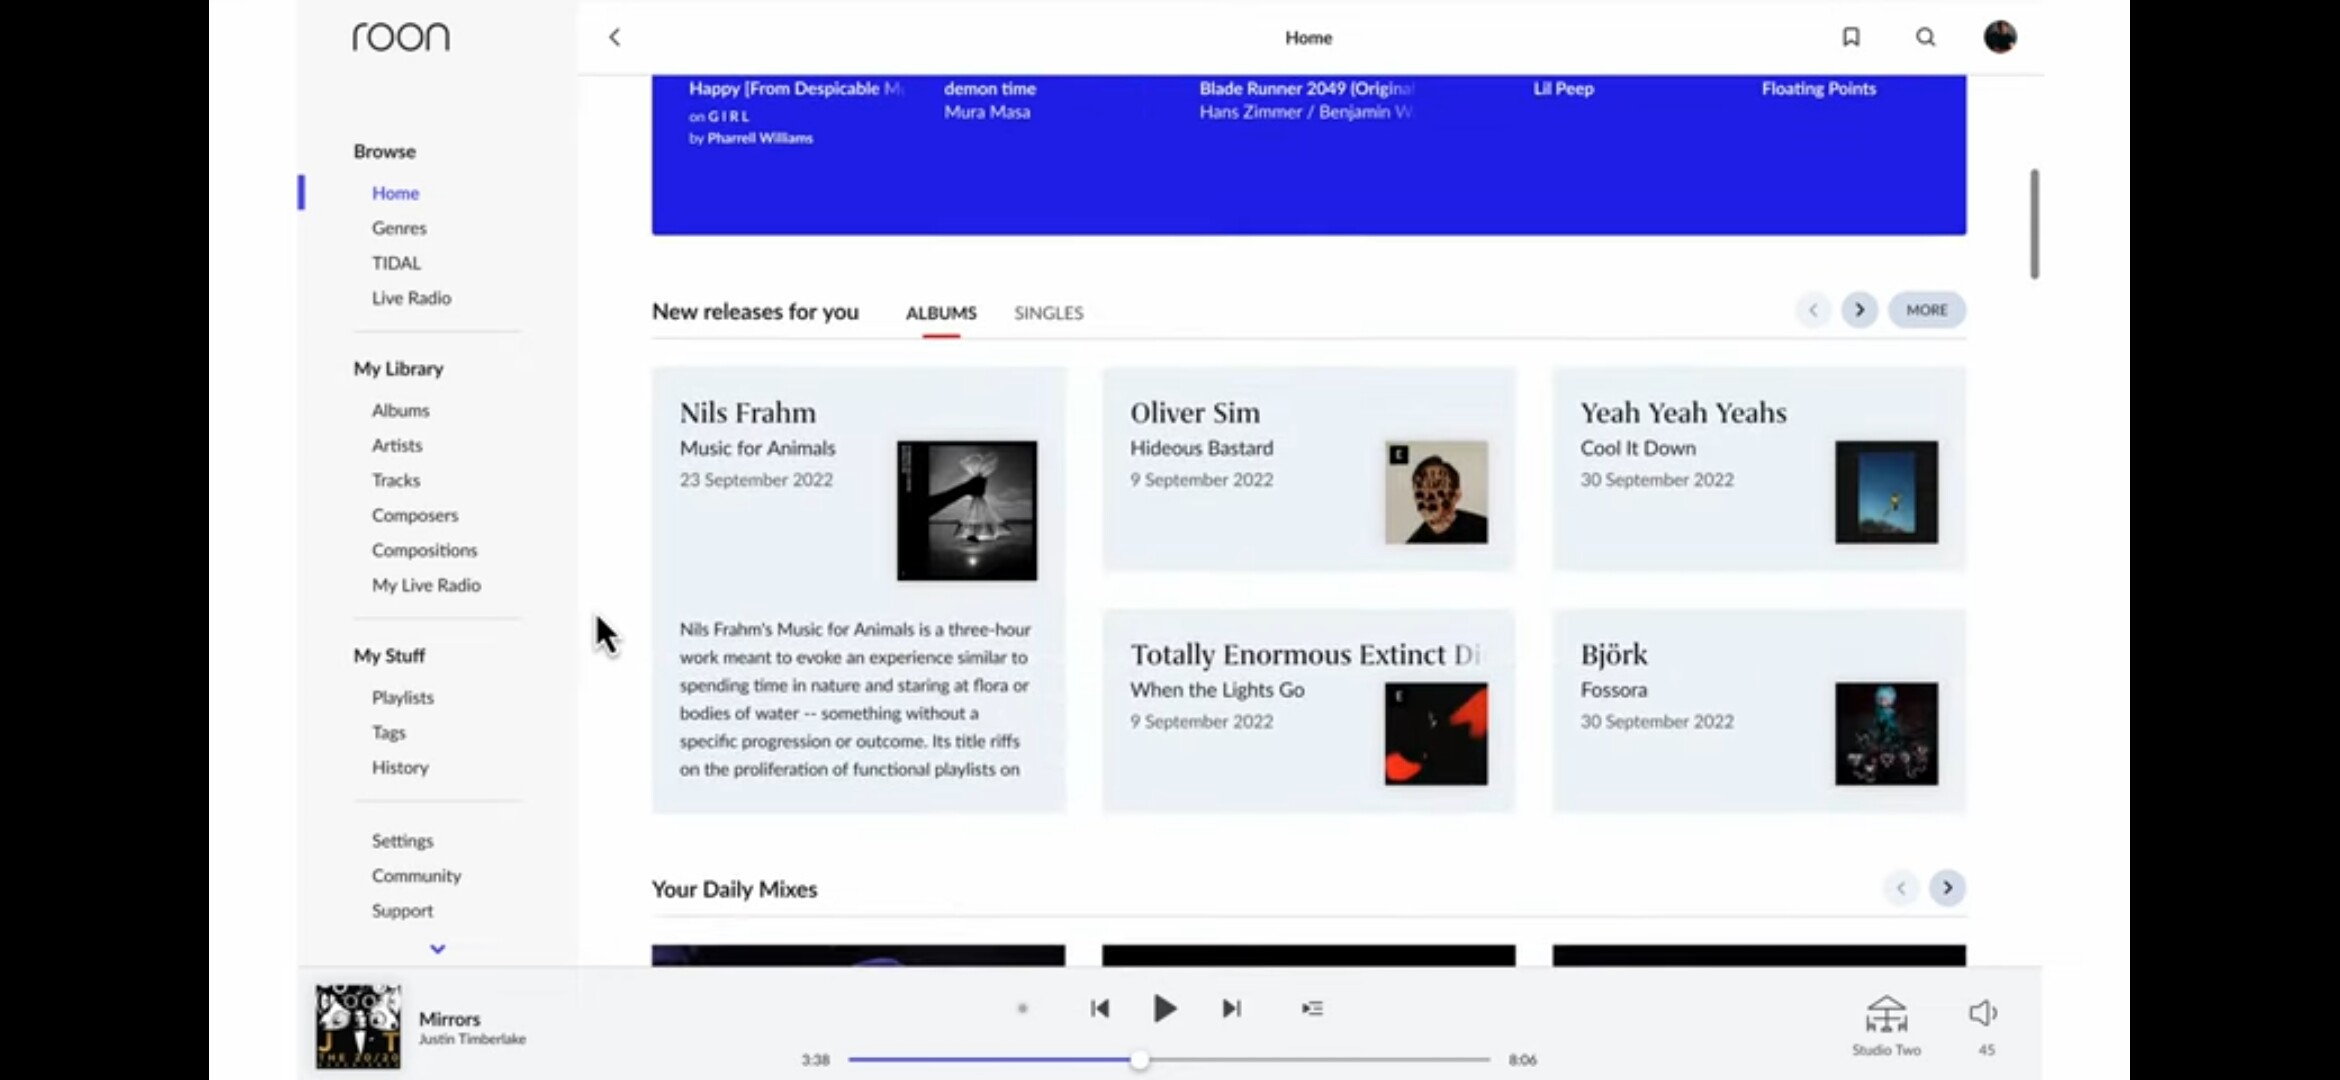Open Björk Fossora album cover
The height and width of the screenshot is (1080, 2340).
tap(1886, 733)
